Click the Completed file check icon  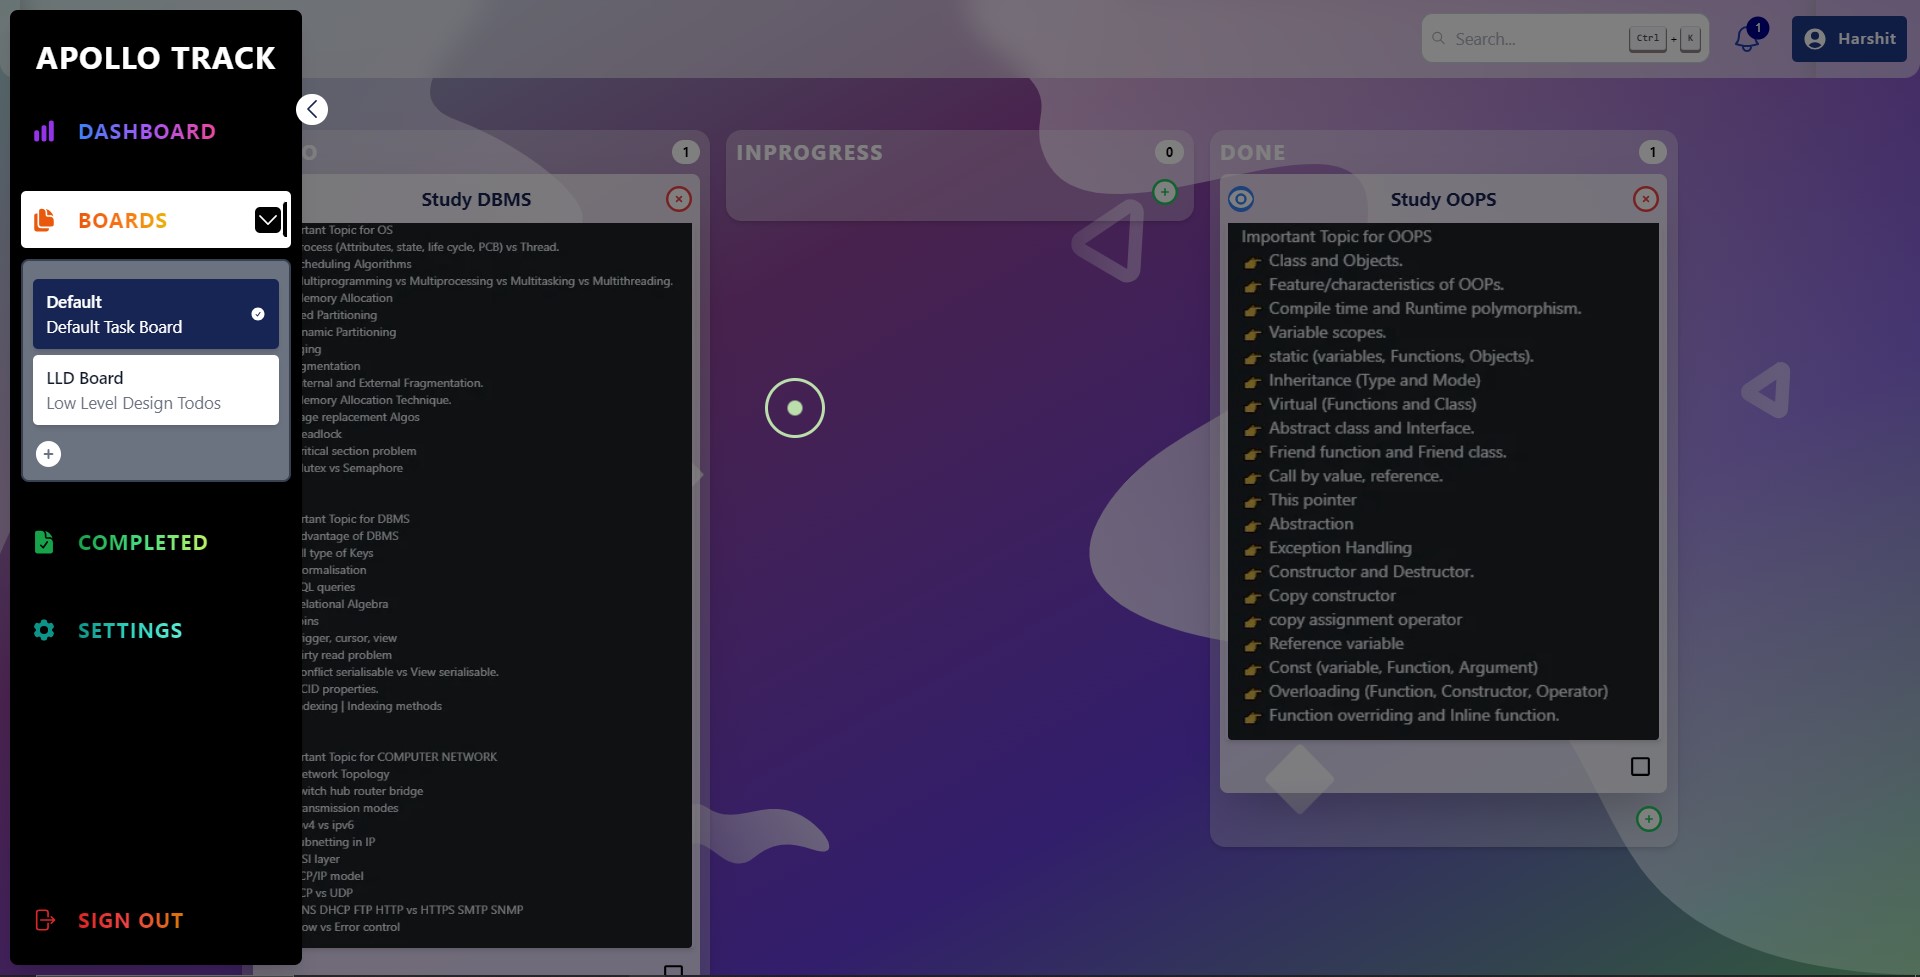[x=44, y=542]
